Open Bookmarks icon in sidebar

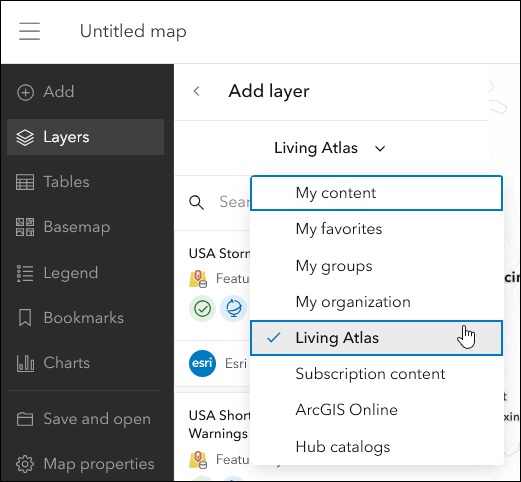tap(25, 318)
